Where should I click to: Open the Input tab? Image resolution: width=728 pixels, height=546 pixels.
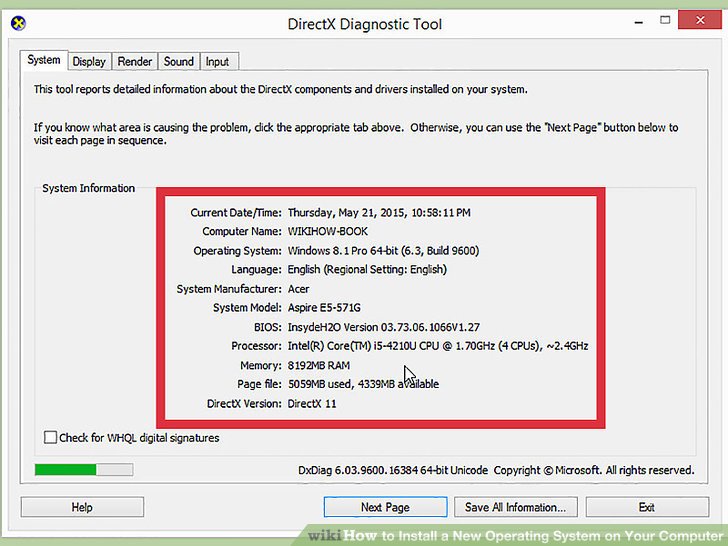pos(217,61)
